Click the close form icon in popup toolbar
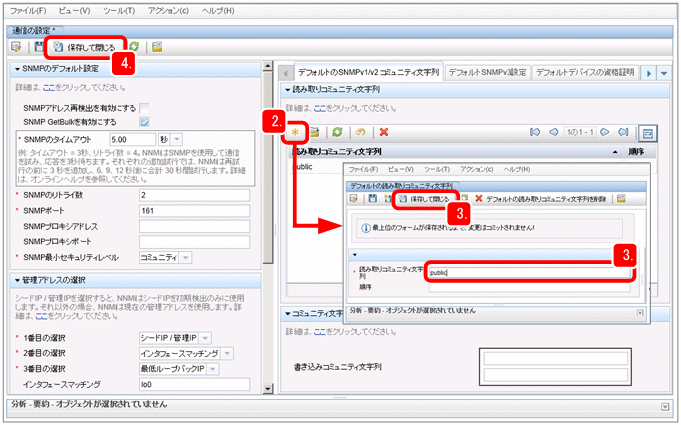The height and width of the screenshot is (425, 681). [x=354, y=199]
